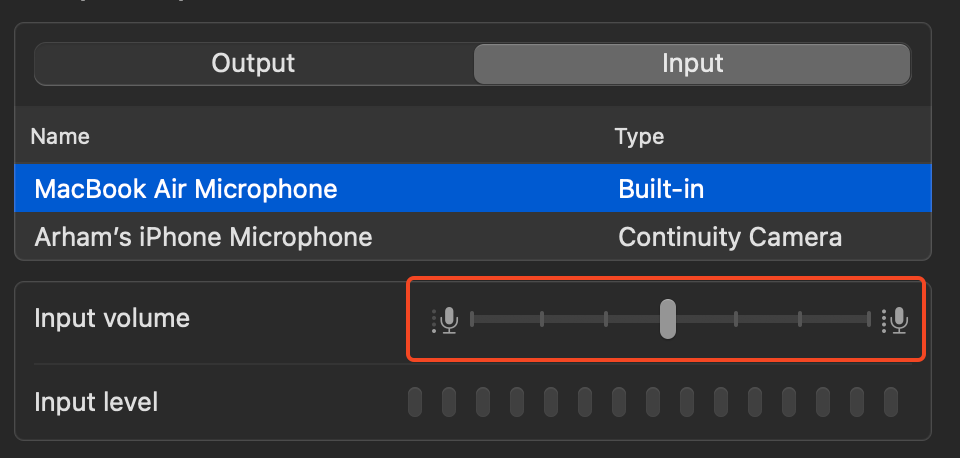Choose Arham's iPhone Microphone input
The width and height of the screenshot is (960, 458).
click(473, 237)
